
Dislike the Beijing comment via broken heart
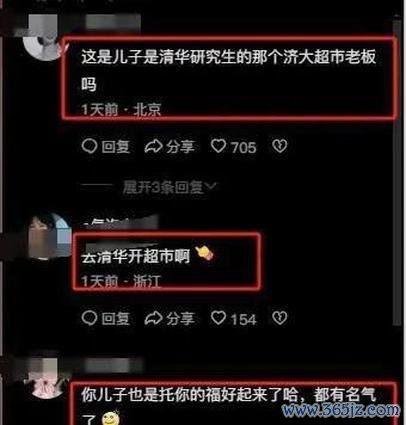coord(279,146)
